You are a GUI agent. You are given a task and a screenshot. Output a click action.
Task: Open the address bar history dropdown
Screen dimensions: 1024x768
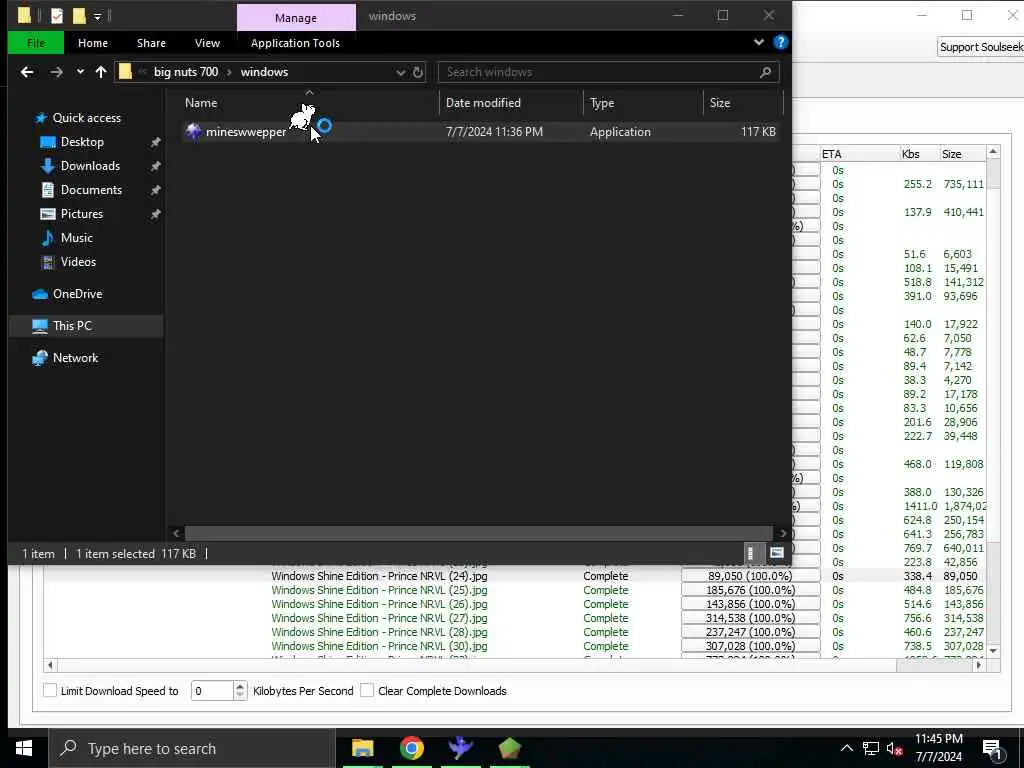(x=400, y=72)
